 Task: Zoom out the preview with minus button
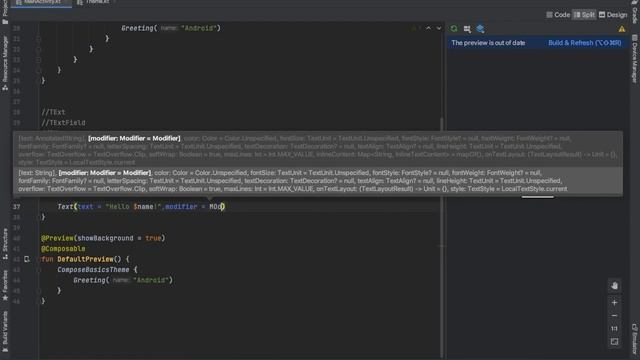[x=614, y=316]
